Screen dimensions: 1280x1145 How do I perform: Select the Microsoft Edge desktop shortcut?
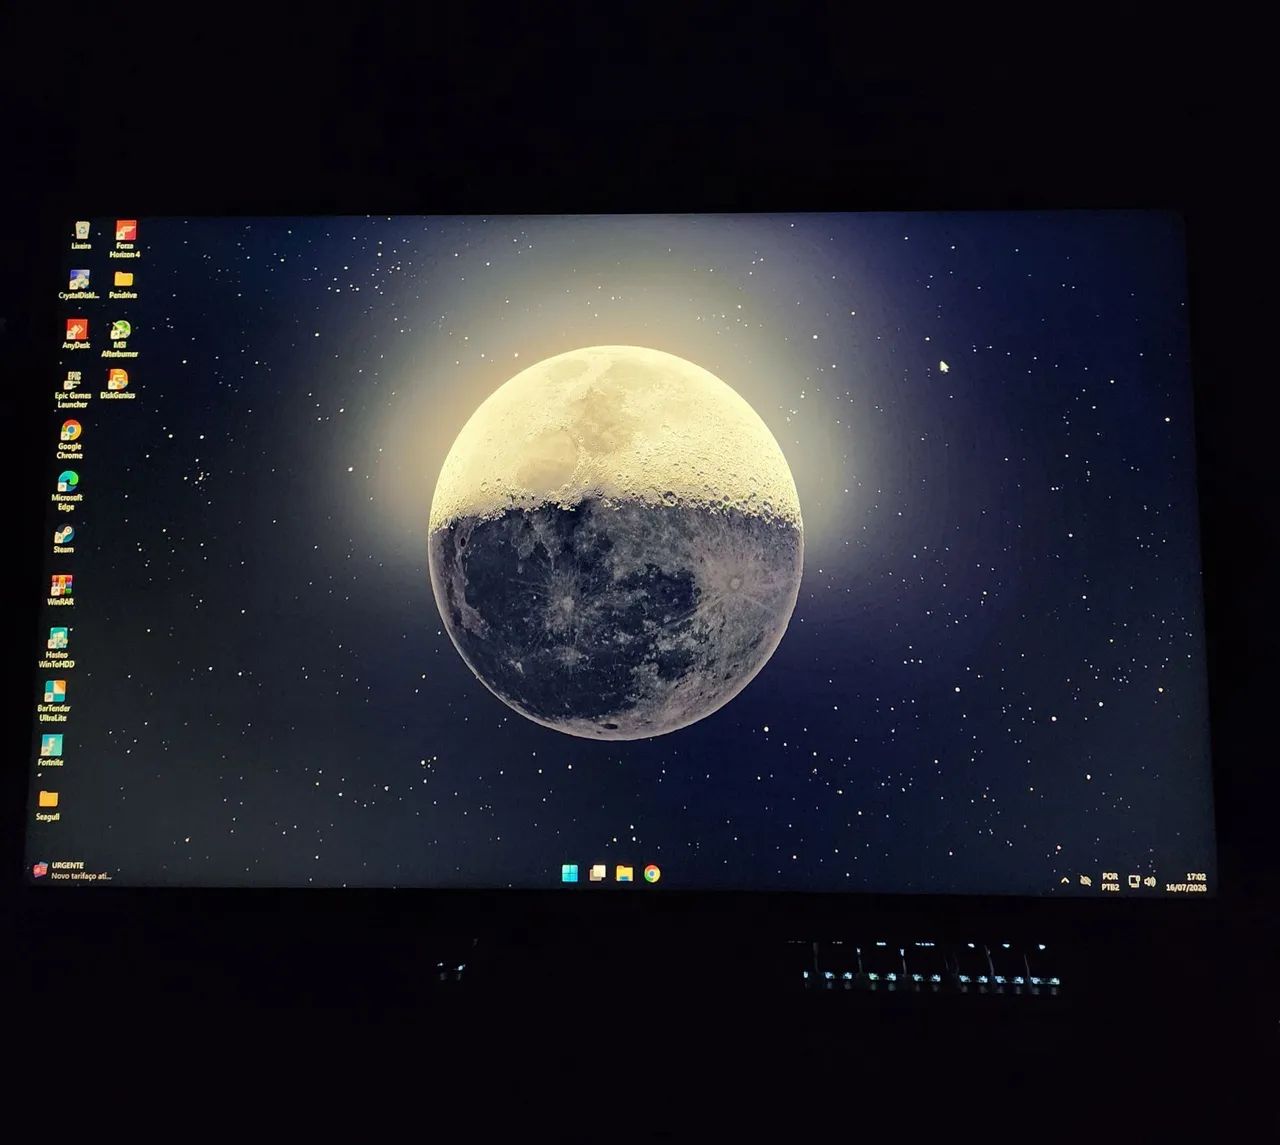click(x=67, y=491)
